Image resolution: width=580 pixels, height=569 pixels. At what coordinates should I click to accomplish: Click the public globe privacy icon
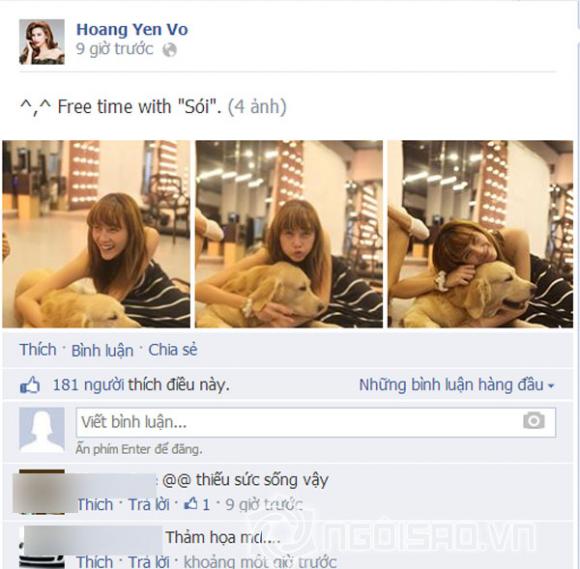169,50
